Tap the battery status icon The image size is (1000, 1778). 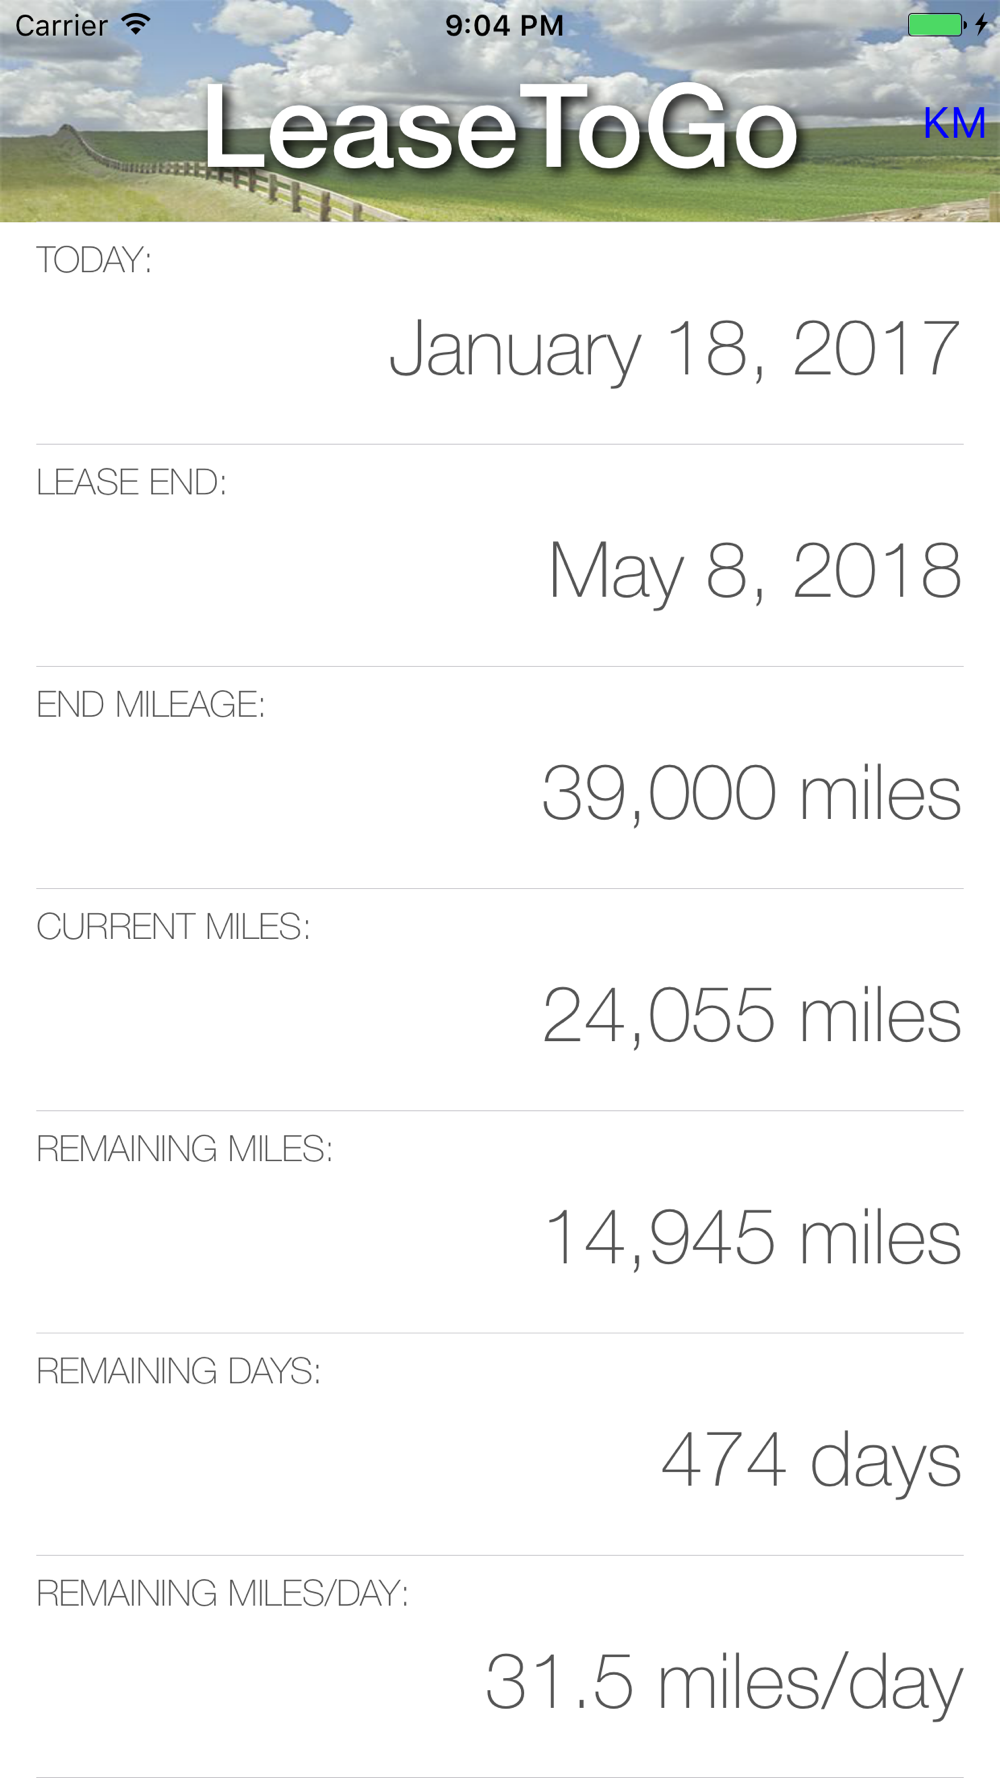(x=935, y=24)
